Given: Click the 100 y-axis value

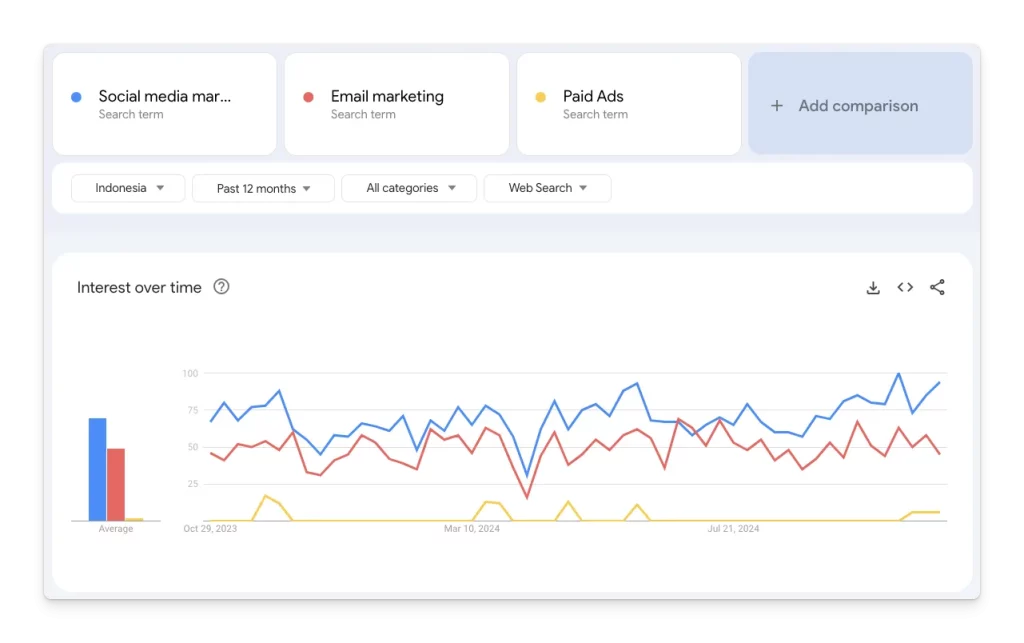Looking at the screenshot, I should coord(190,373).
